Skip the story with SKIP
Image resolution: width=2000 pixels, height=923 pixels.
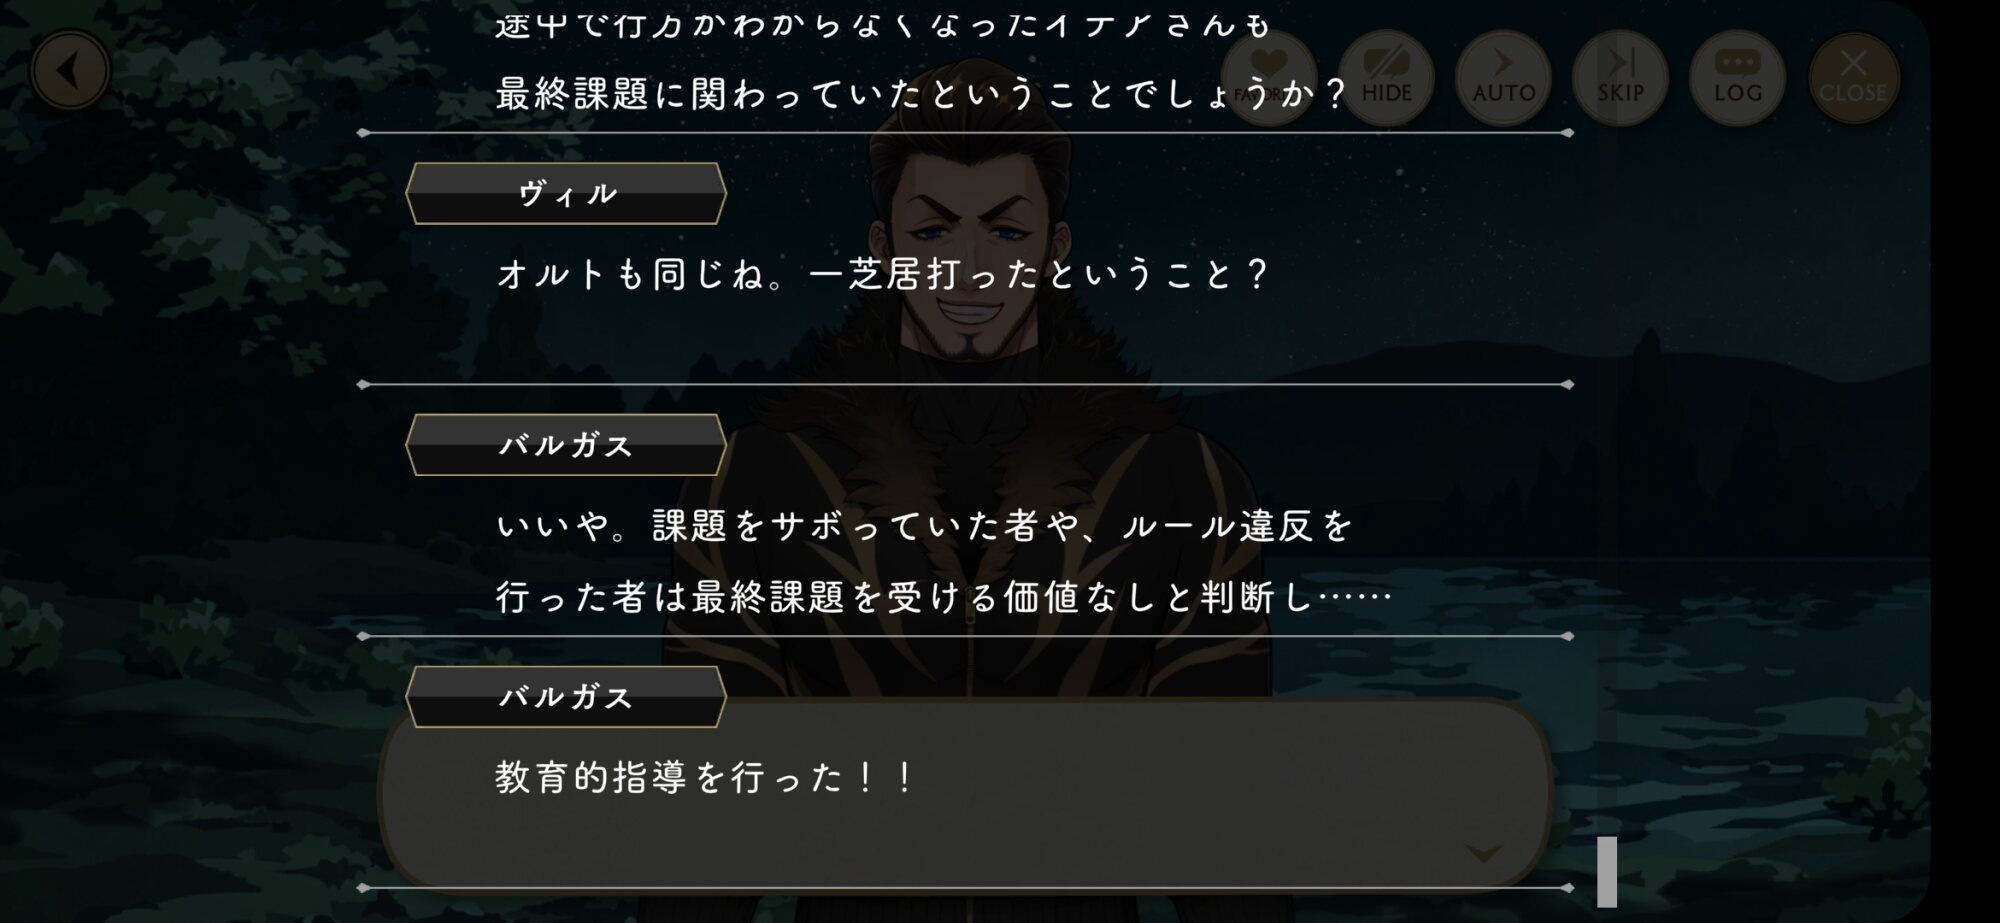click(x=1620, y=78)
